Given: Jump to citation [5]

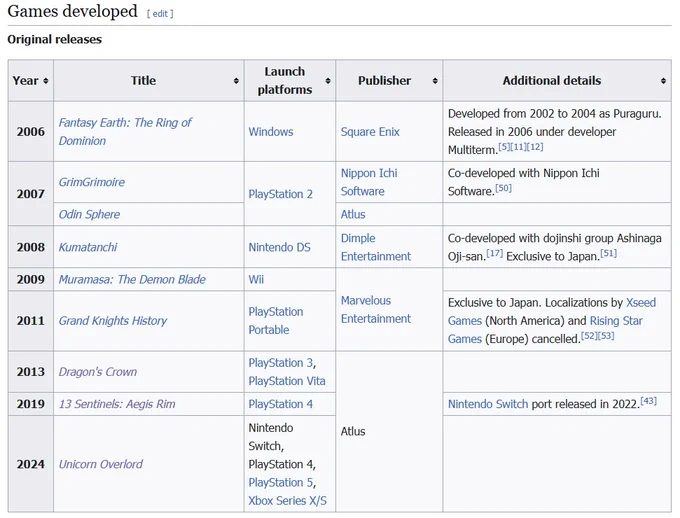Looking at the screenshot, I should (504, 147).
